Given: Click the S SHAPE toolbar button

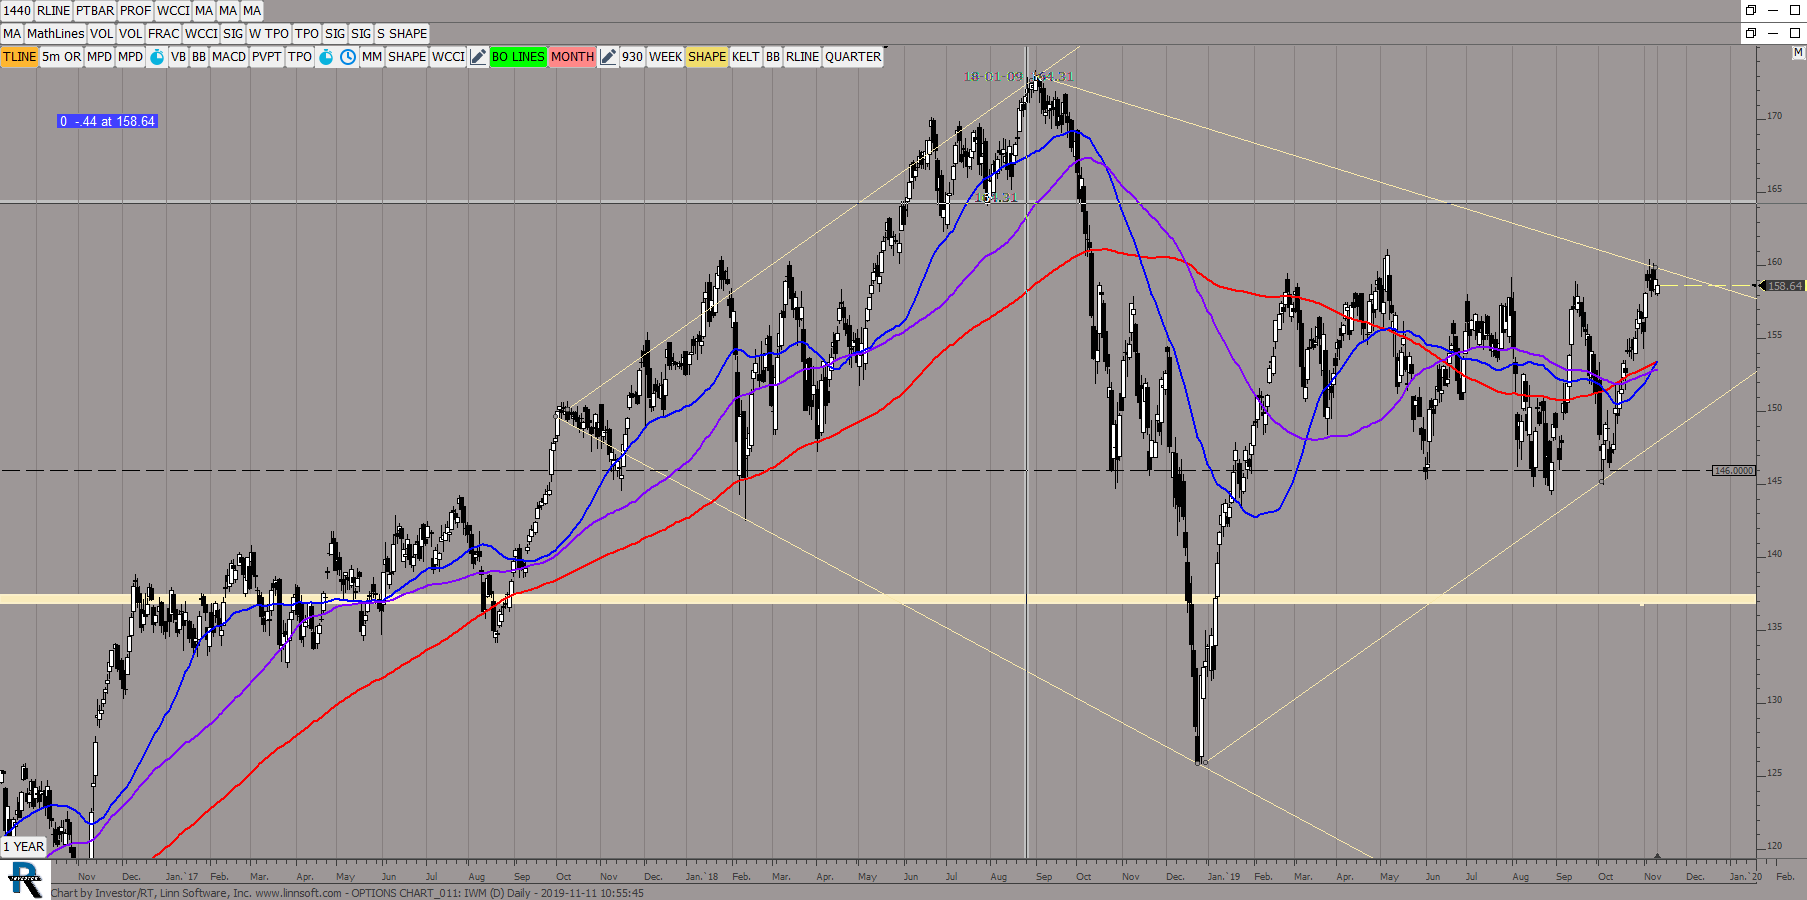Looking at the screenshot, I should coord(402,34).
